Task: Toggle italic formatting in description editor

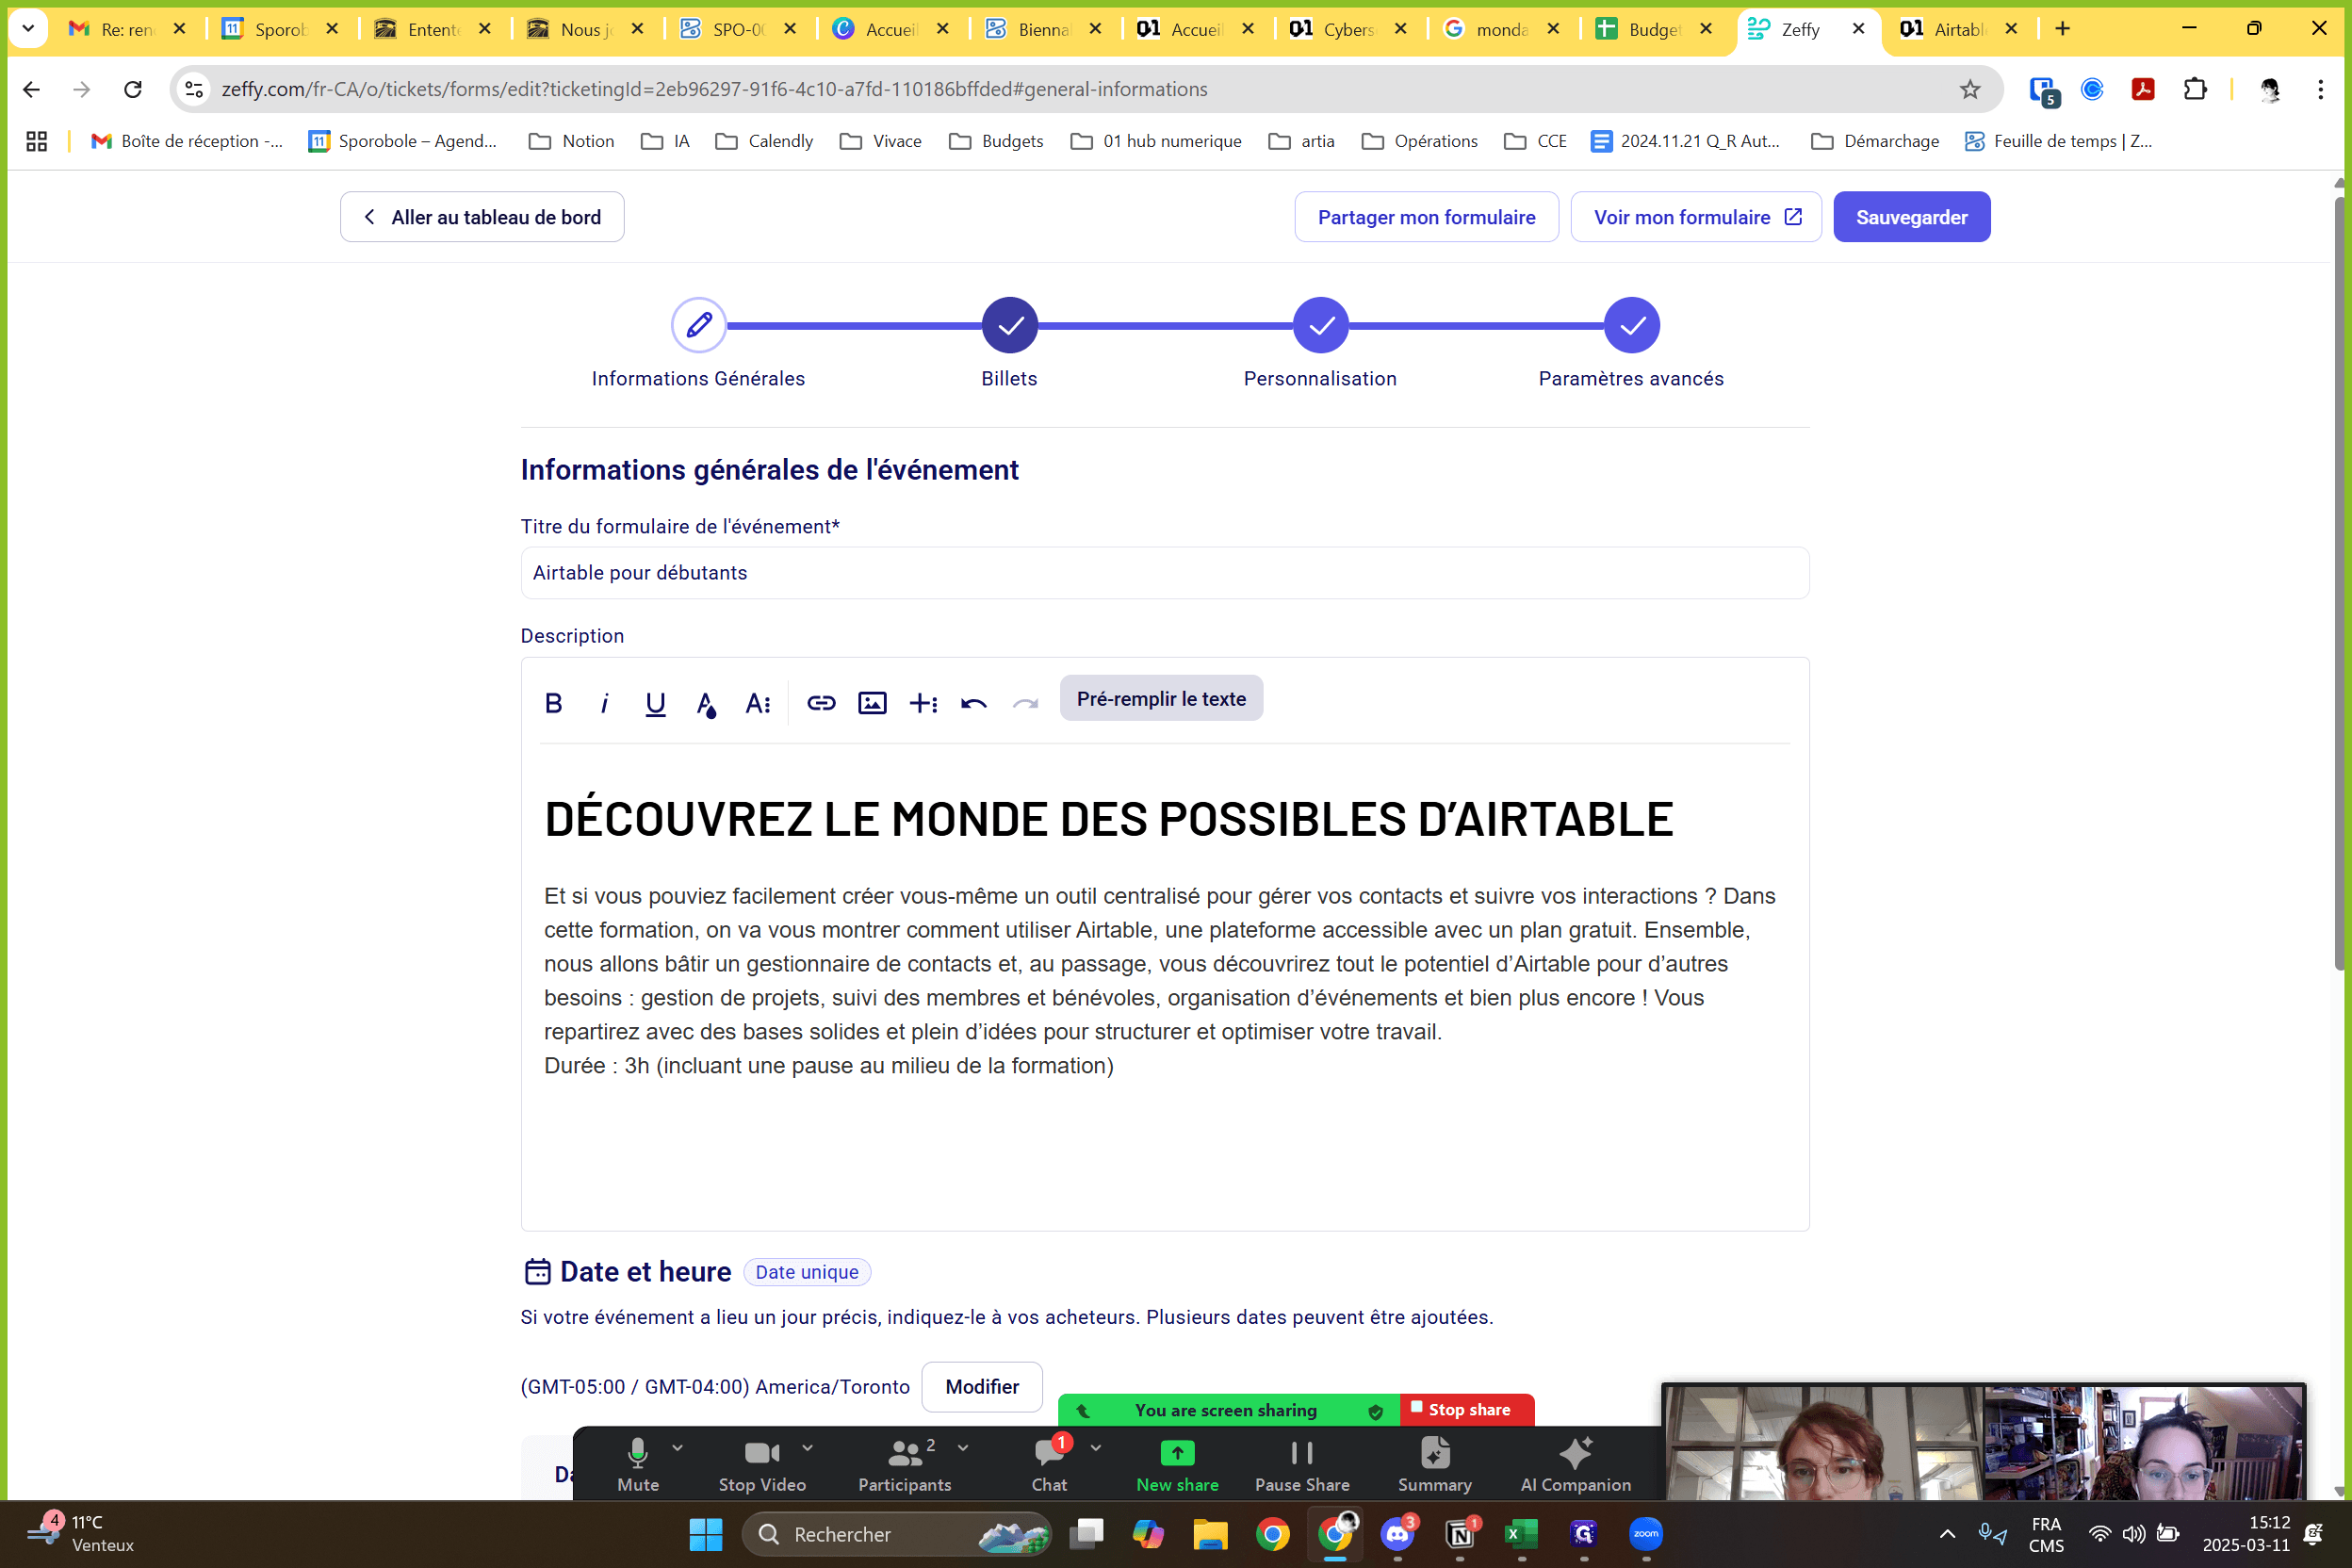Action: [x=604, y=703]
